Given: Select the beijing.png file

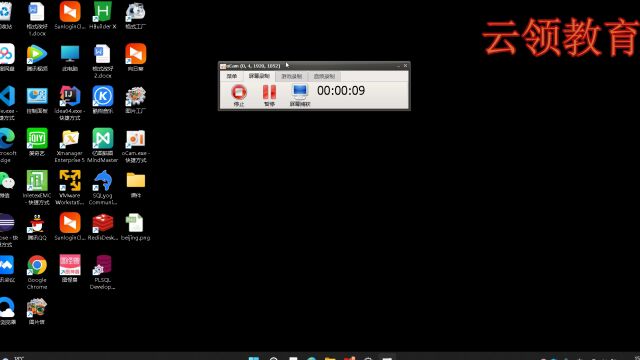Looking at the screenshot, I should pos(136,227).
